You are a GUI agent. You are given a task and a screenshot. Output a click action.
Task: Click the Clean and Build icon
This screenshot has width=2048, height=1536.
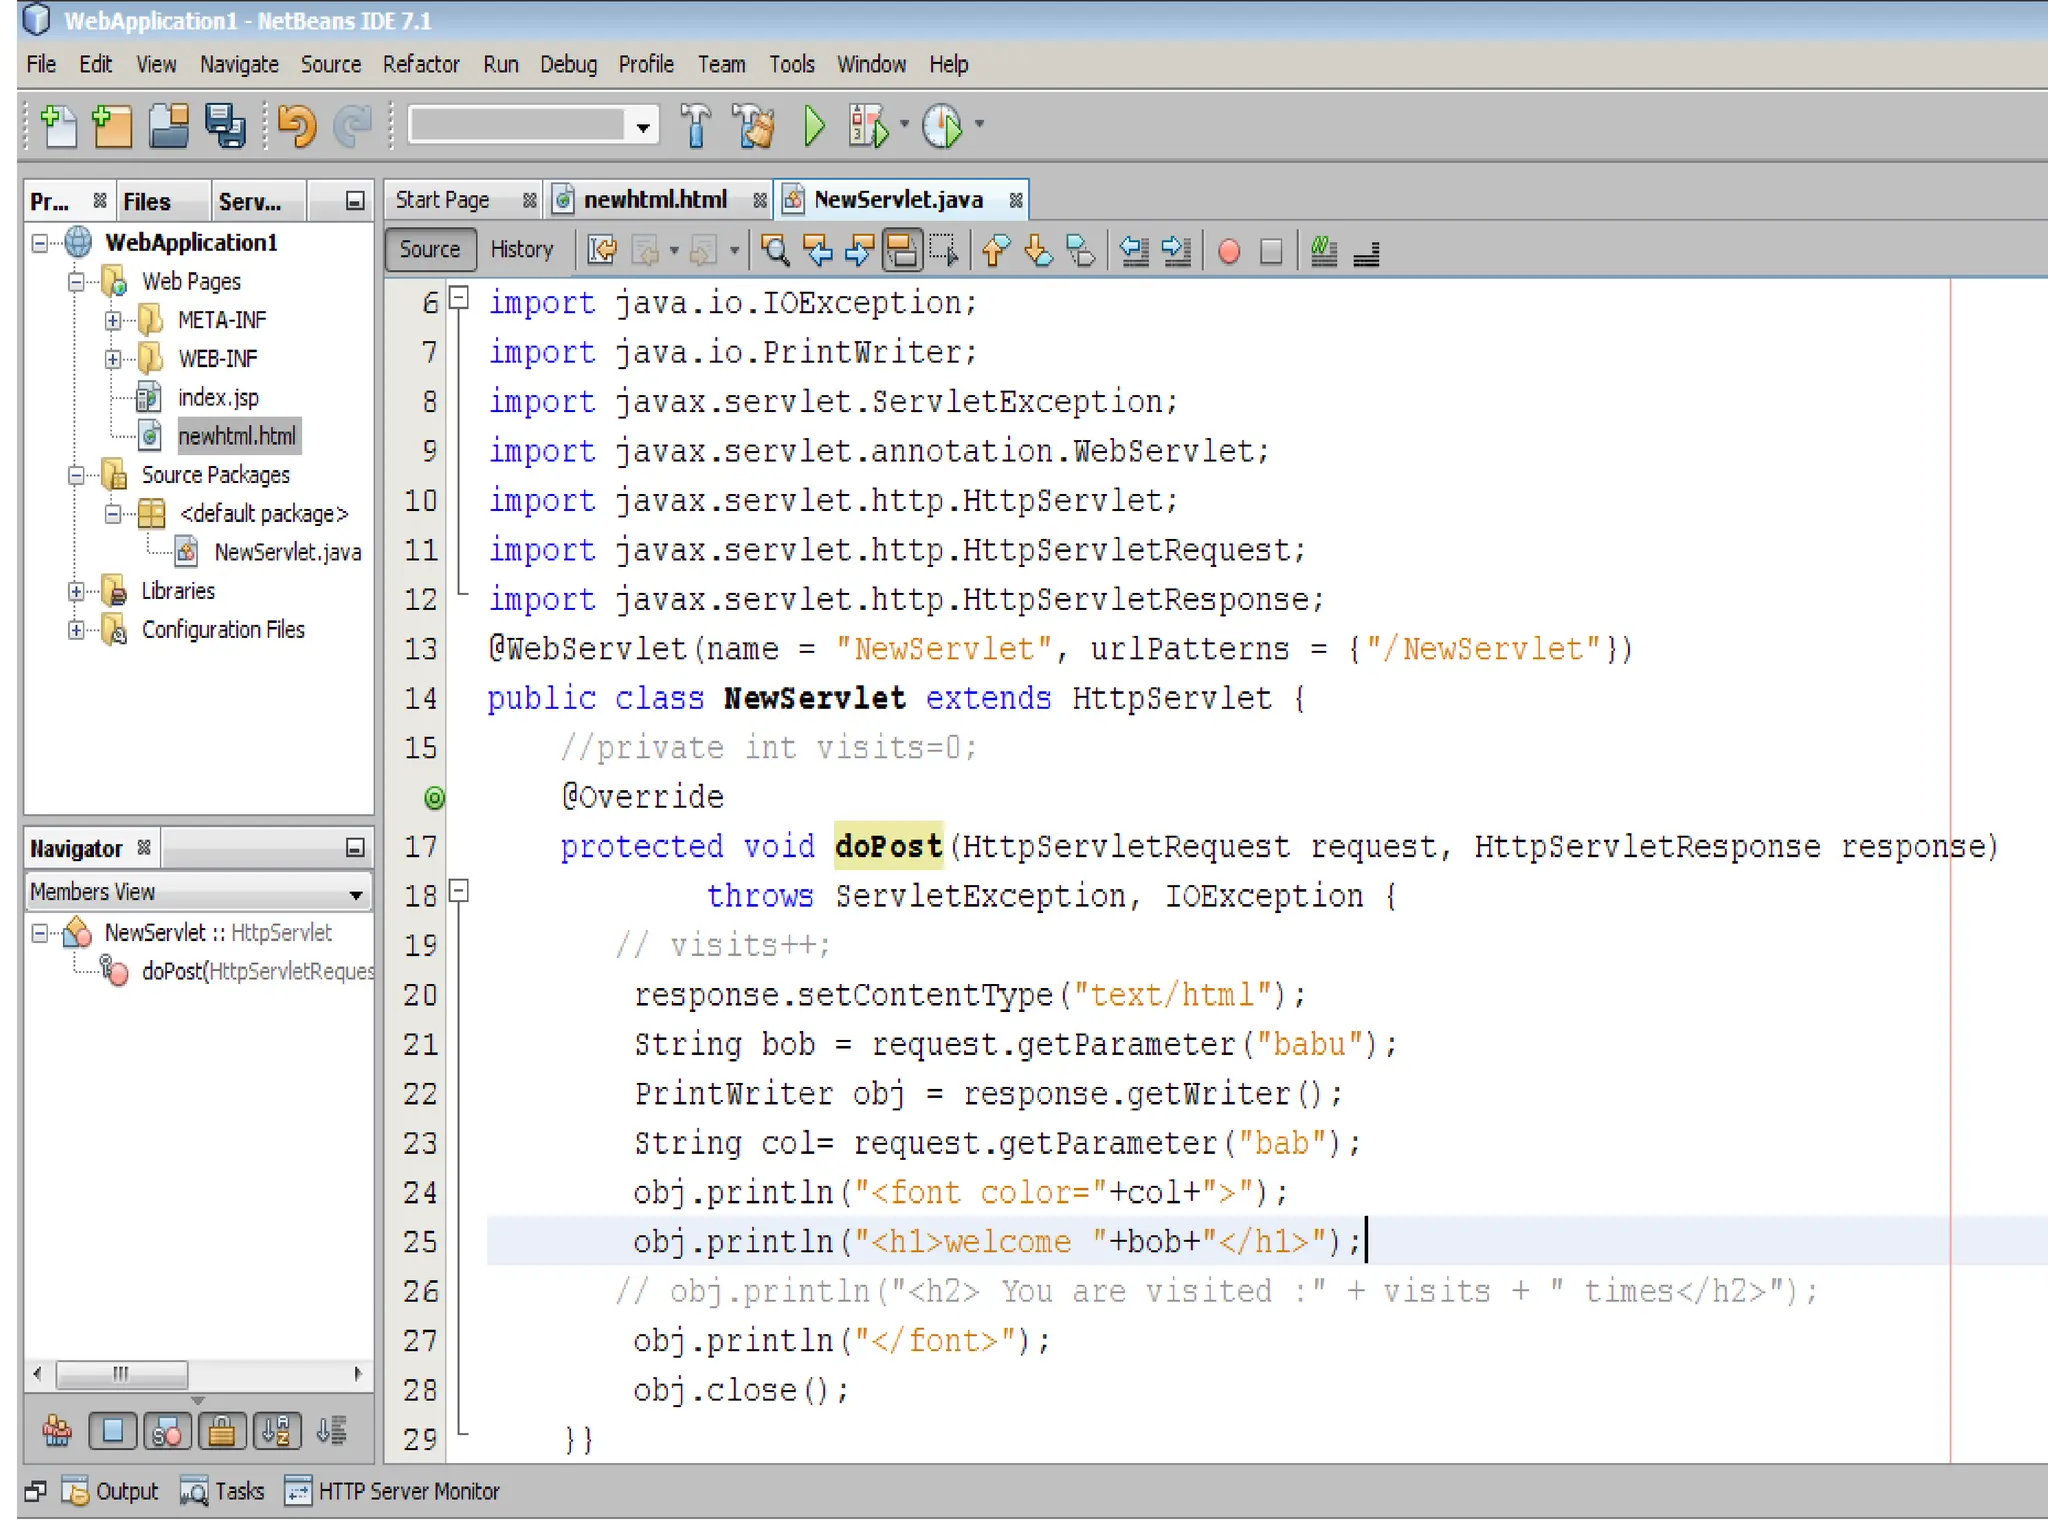(754, 127)
